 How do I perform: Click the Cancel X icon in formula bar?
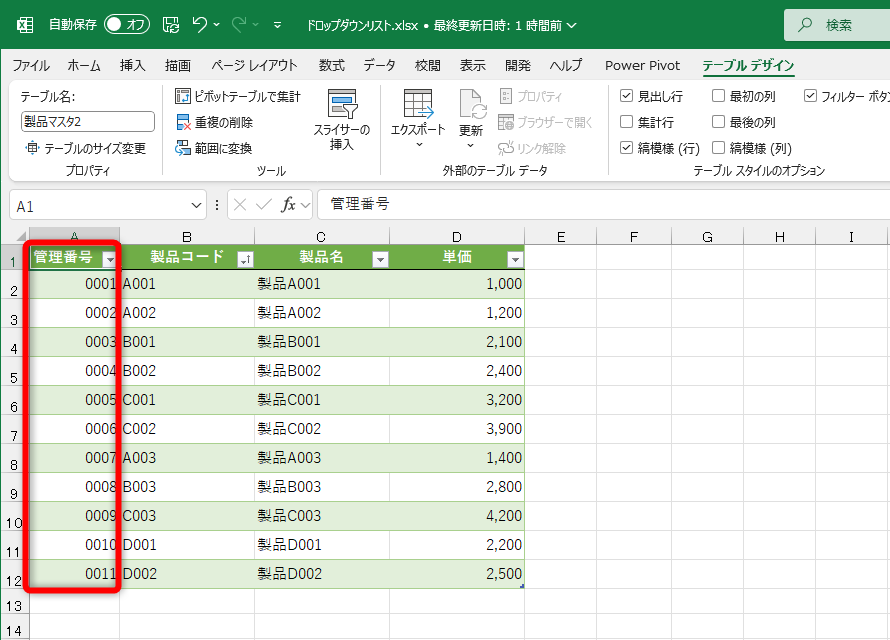tap(240, 205)
